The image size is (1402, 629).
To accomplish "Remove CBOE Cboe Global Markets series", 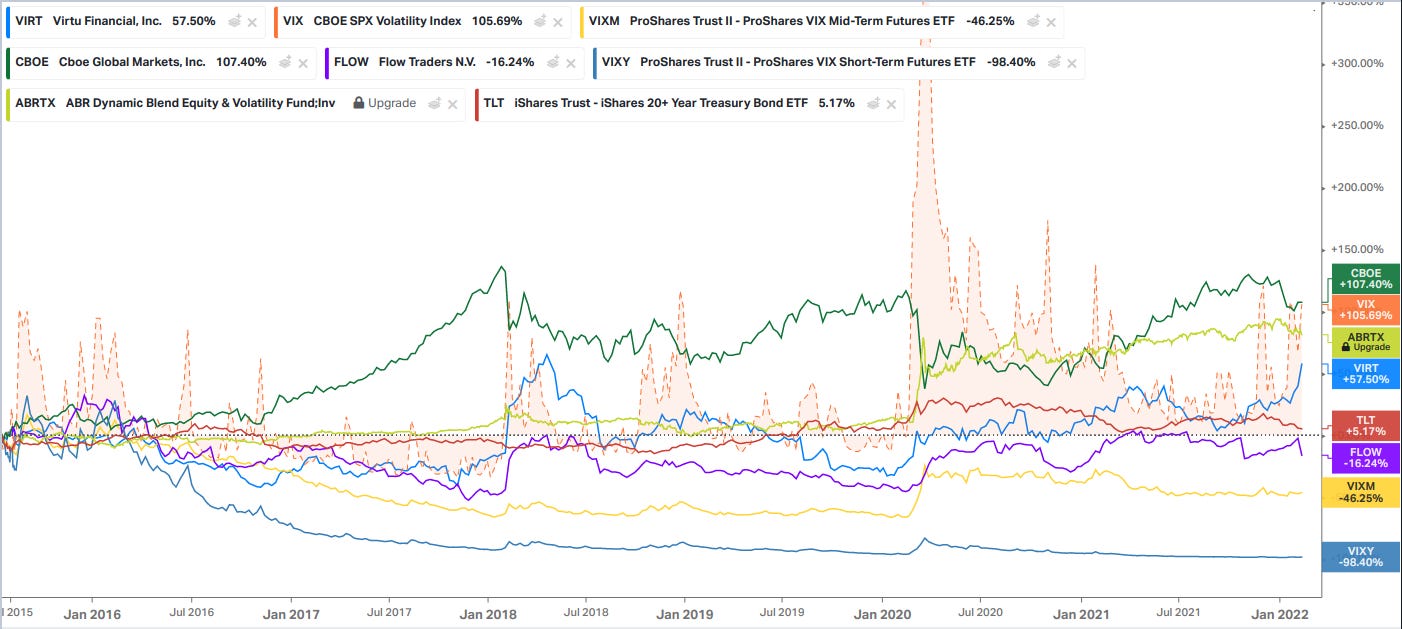I will point(304,62).
